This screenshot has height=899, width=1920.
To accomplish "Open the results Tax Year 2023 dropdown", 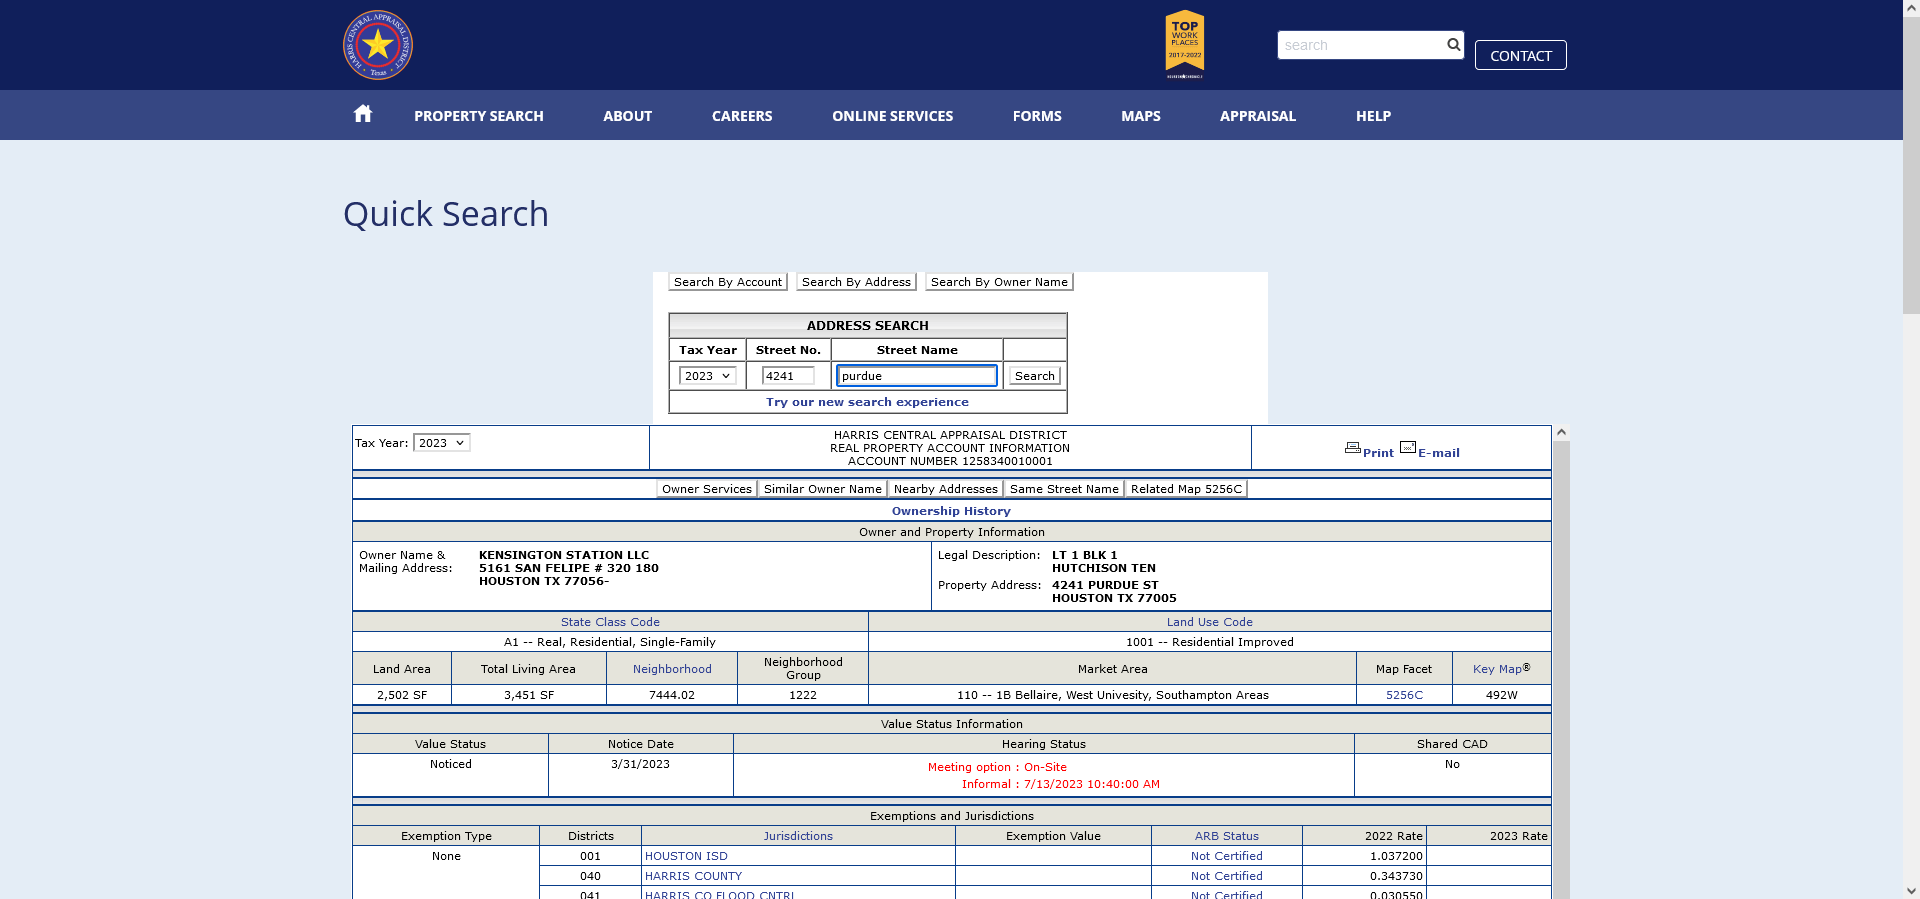I will tap(442, 443).
